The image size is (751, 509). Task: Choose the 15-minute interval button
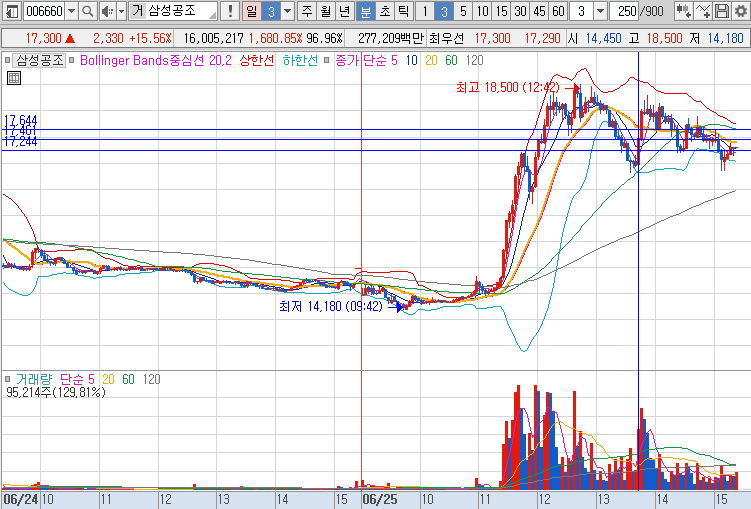pyautogui.click(x=501, y=11)
